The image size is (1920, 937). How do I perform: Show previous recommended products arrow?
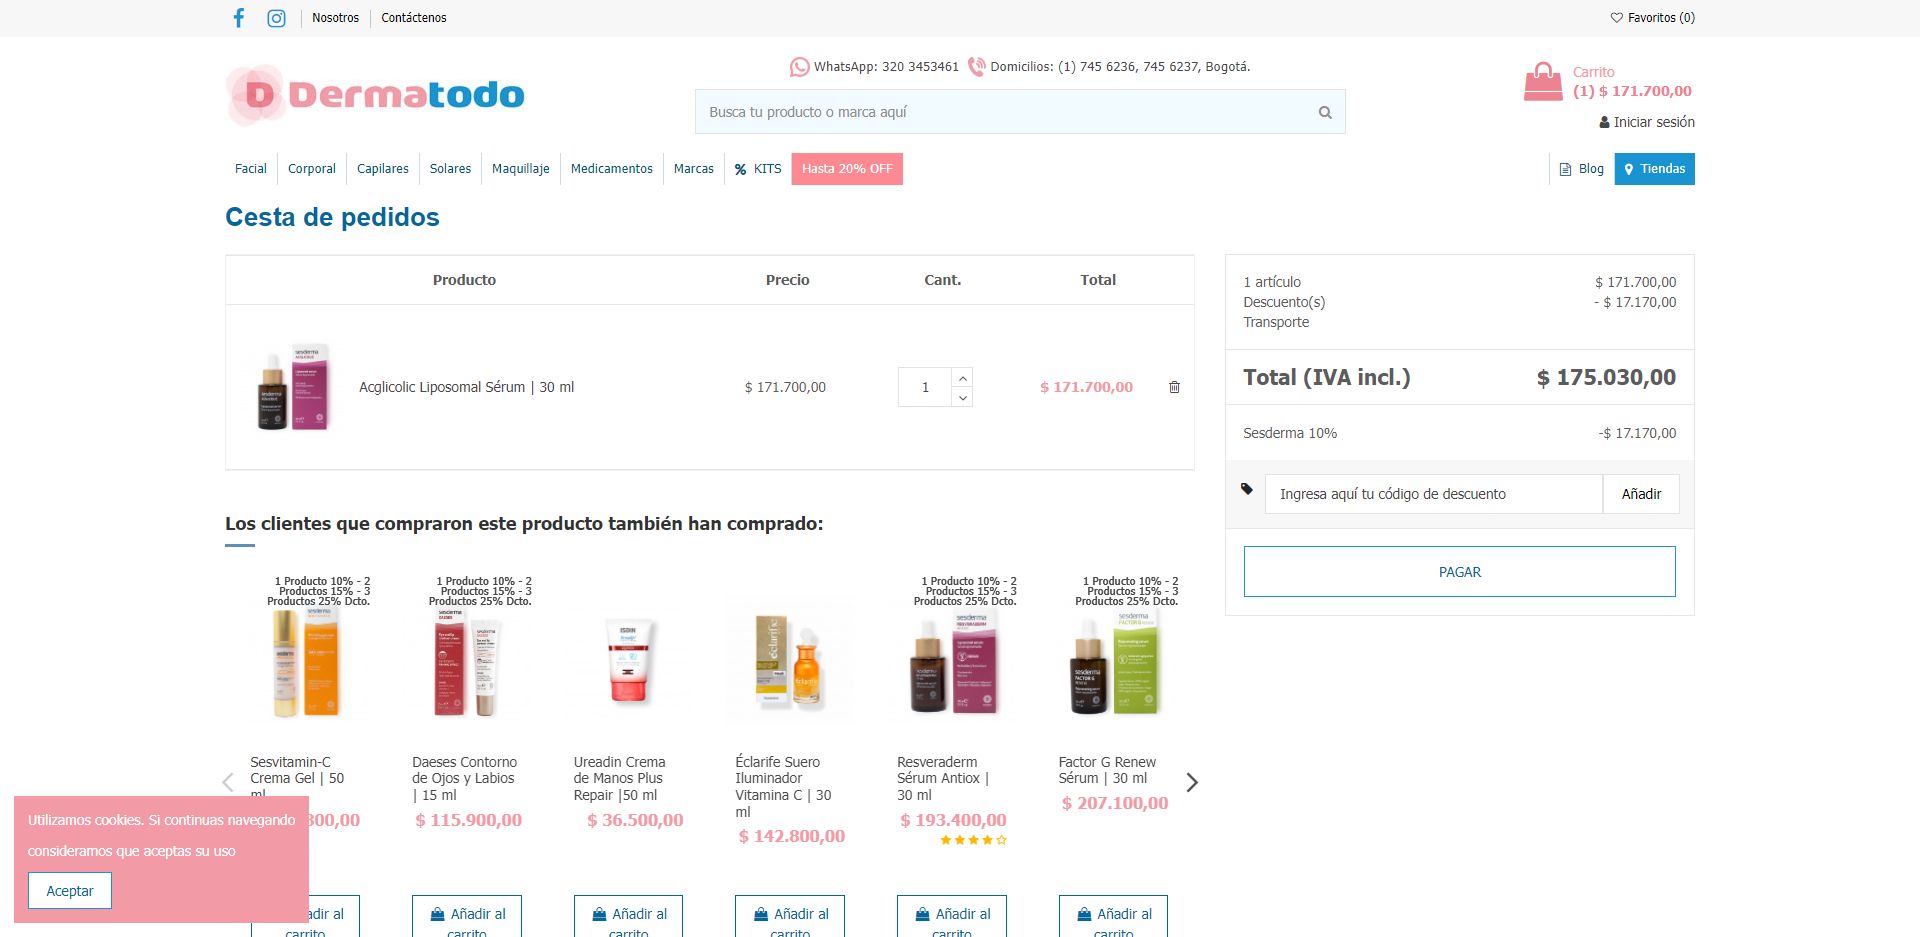(x=228, y=782)
